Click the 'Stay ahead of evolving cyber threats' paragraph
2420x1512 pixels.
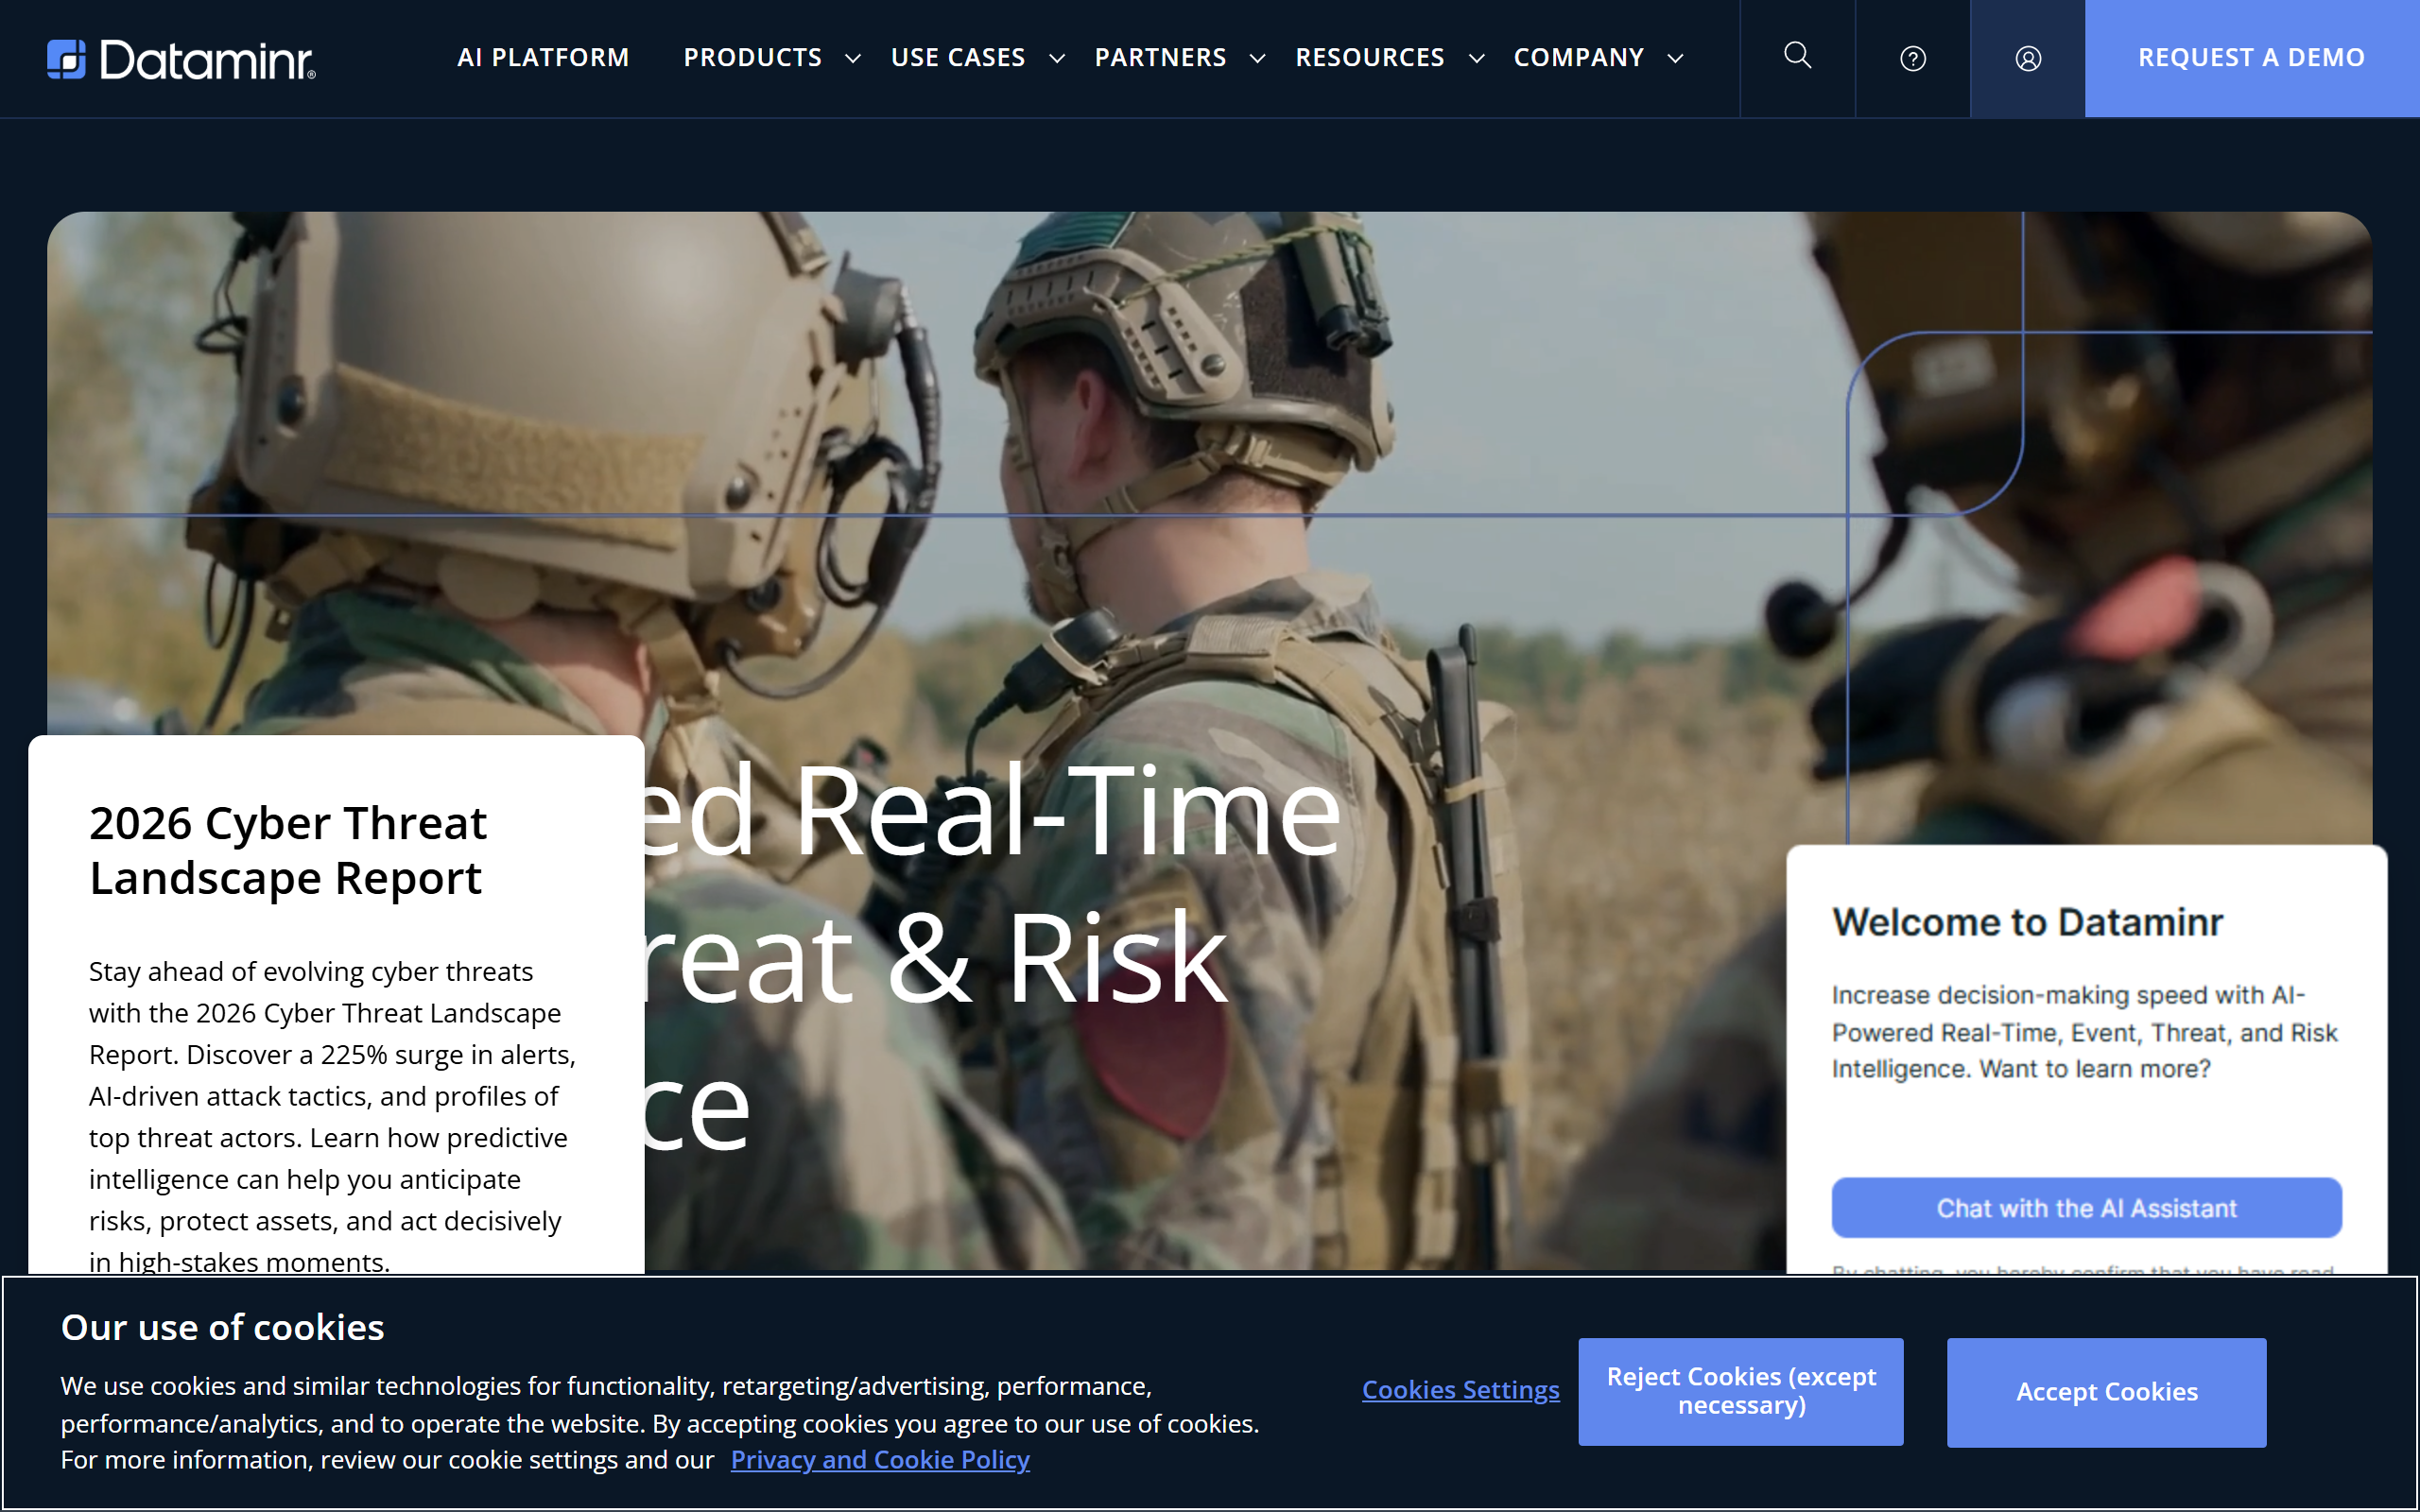[x=333, y=1117]
